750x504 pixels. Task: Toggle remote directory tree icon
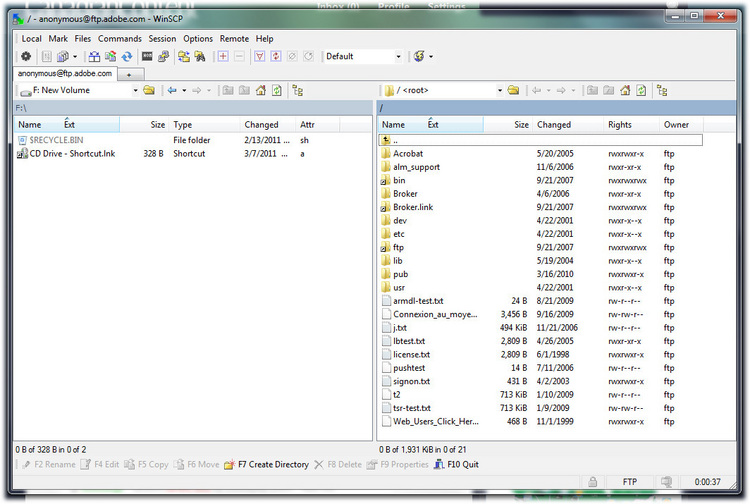pyautogui.click(x=662, y=90)
